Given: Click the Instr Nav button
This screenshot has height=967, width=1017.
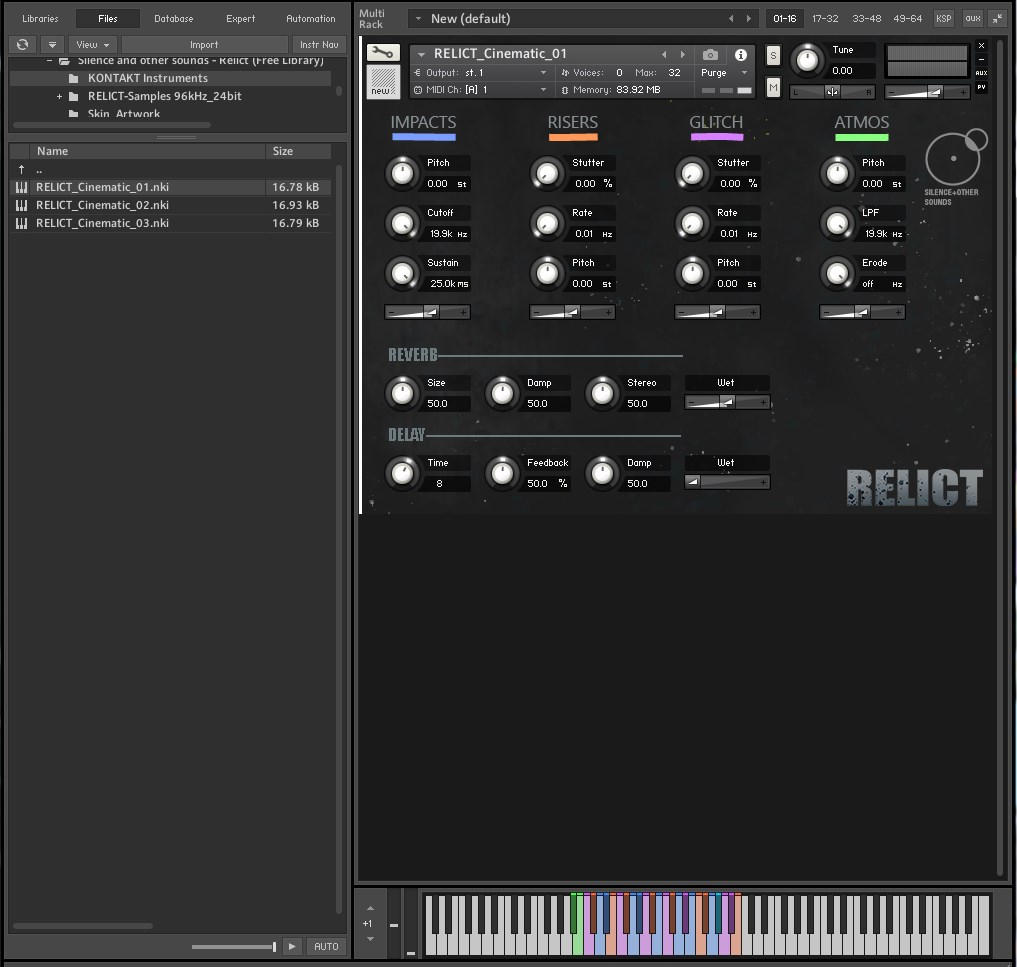Looking at the screenshot, I should (319, 45).
